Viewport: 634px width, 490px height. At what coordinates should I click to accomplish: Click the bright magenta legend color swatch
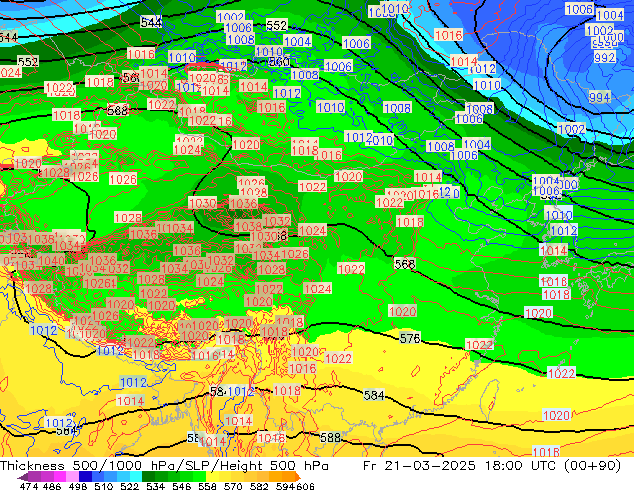60,477
